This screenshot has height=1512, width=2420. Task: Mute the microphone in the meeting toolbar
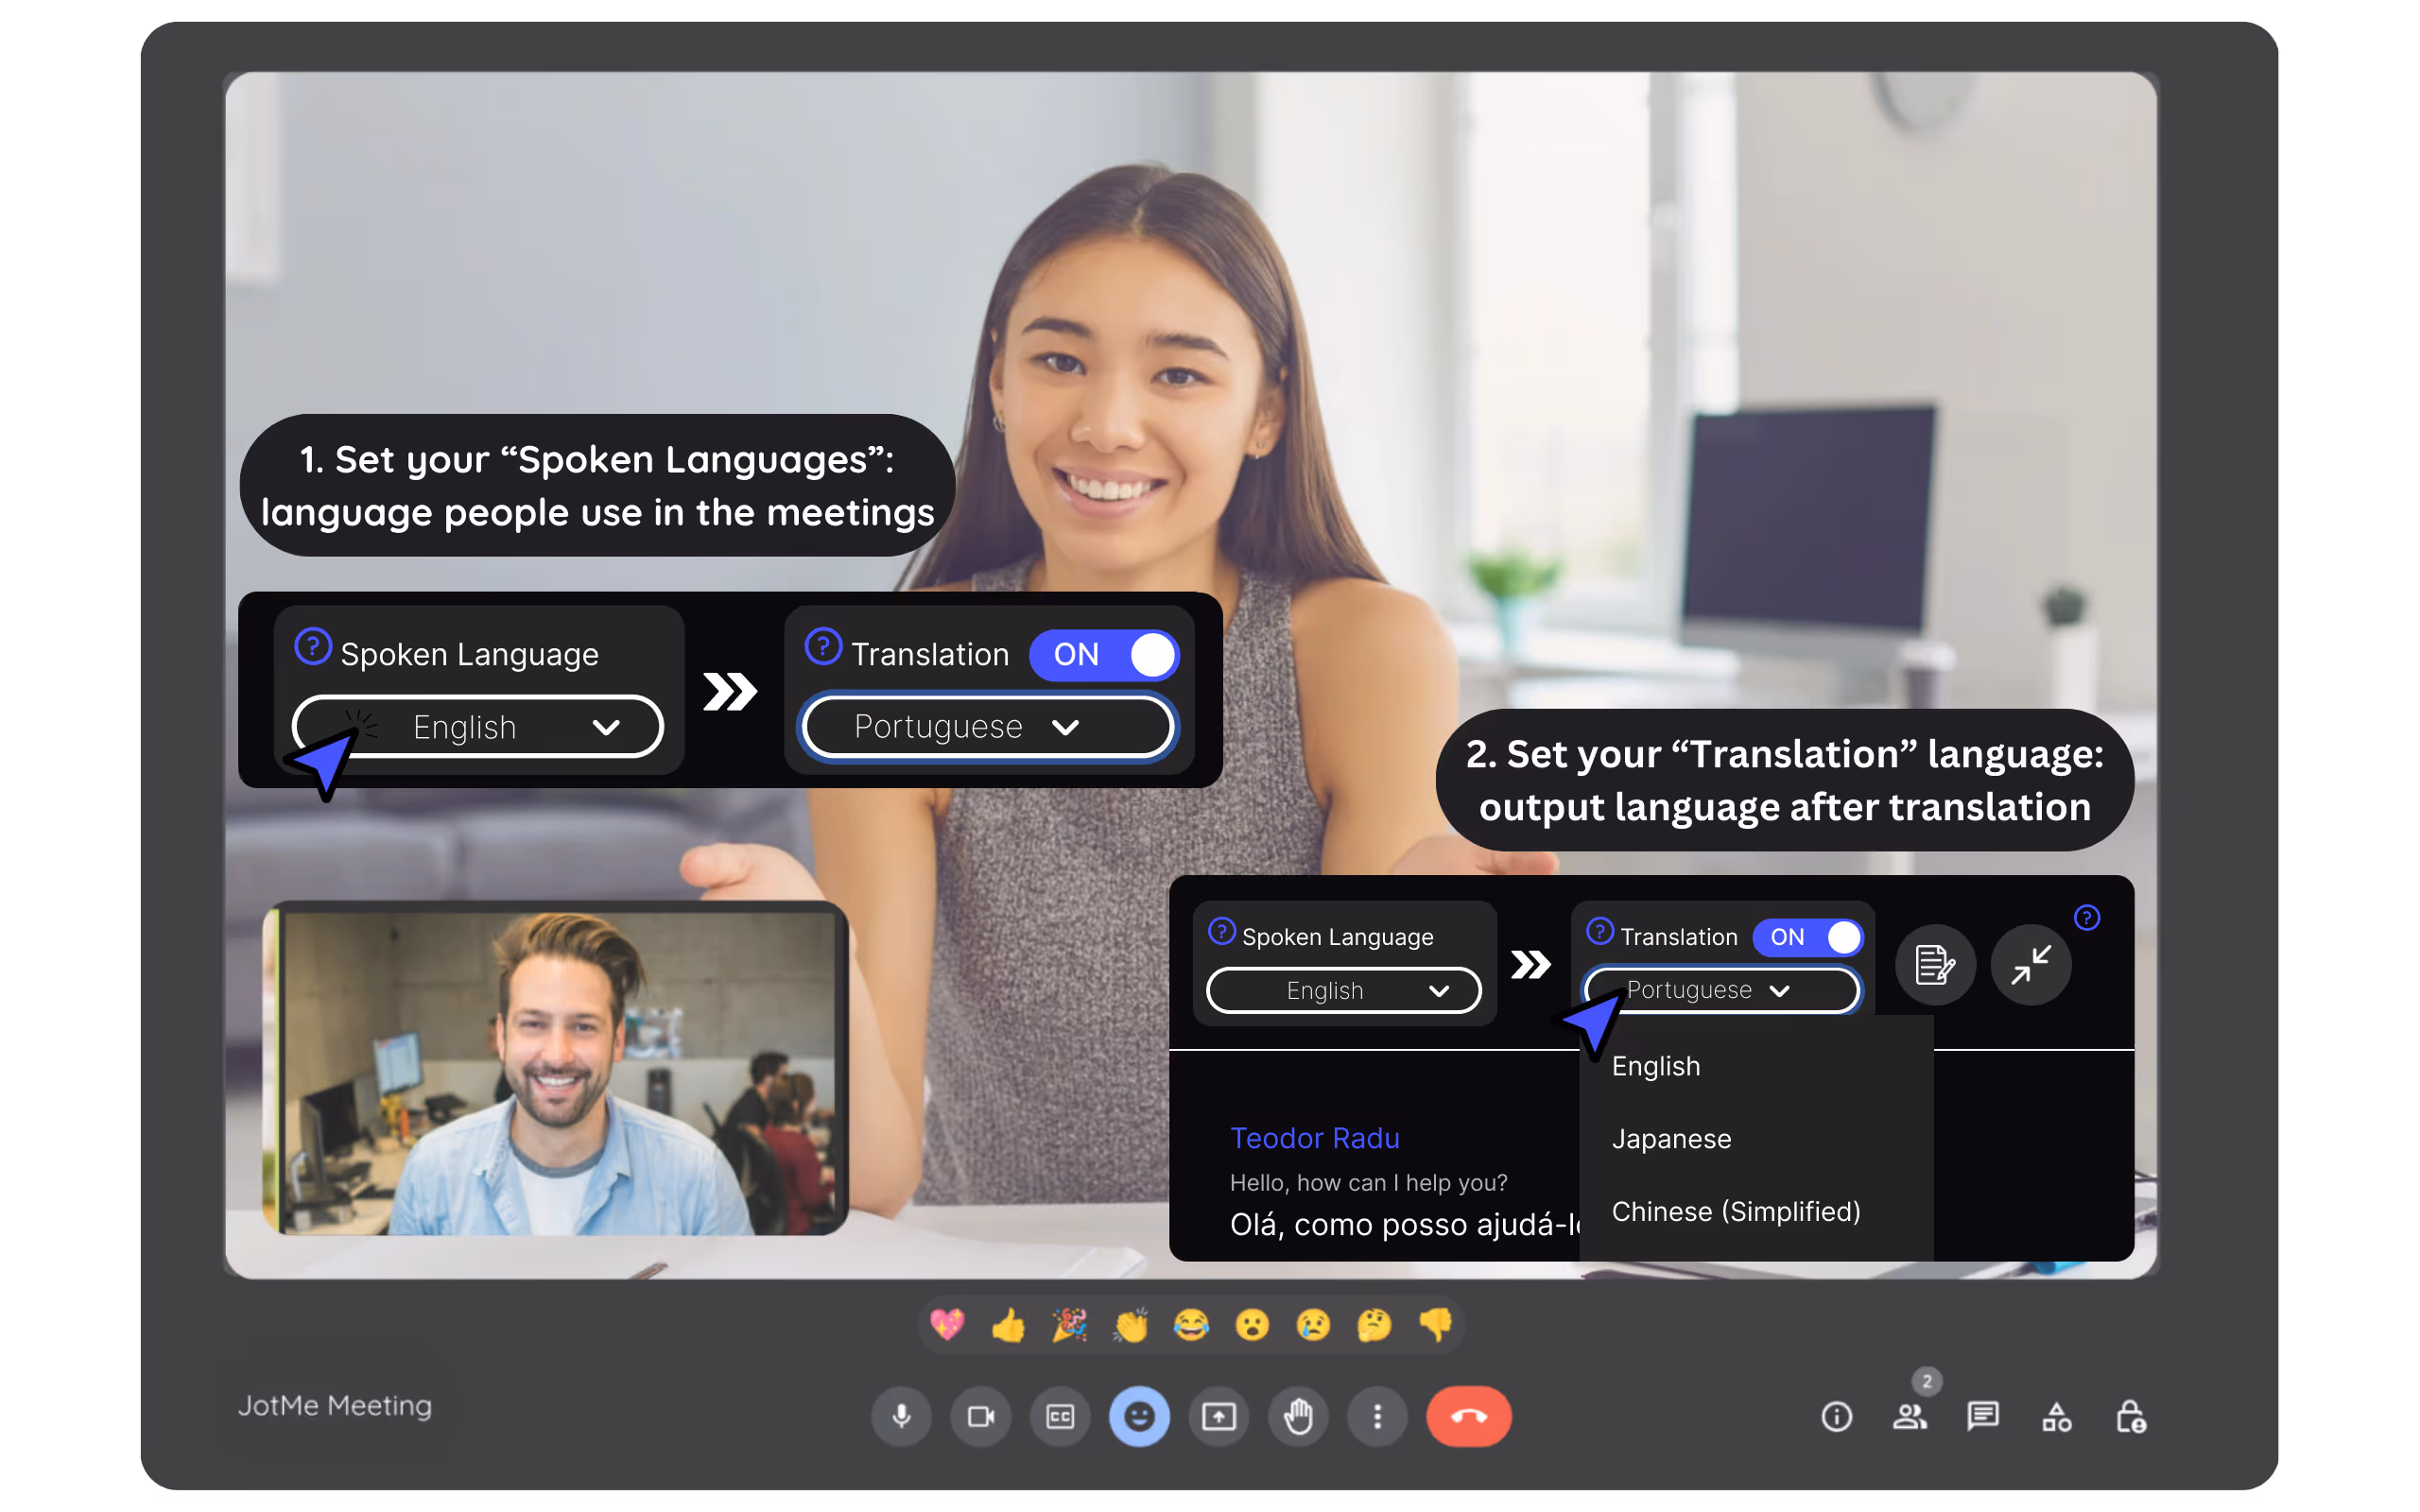point(901,1416)
